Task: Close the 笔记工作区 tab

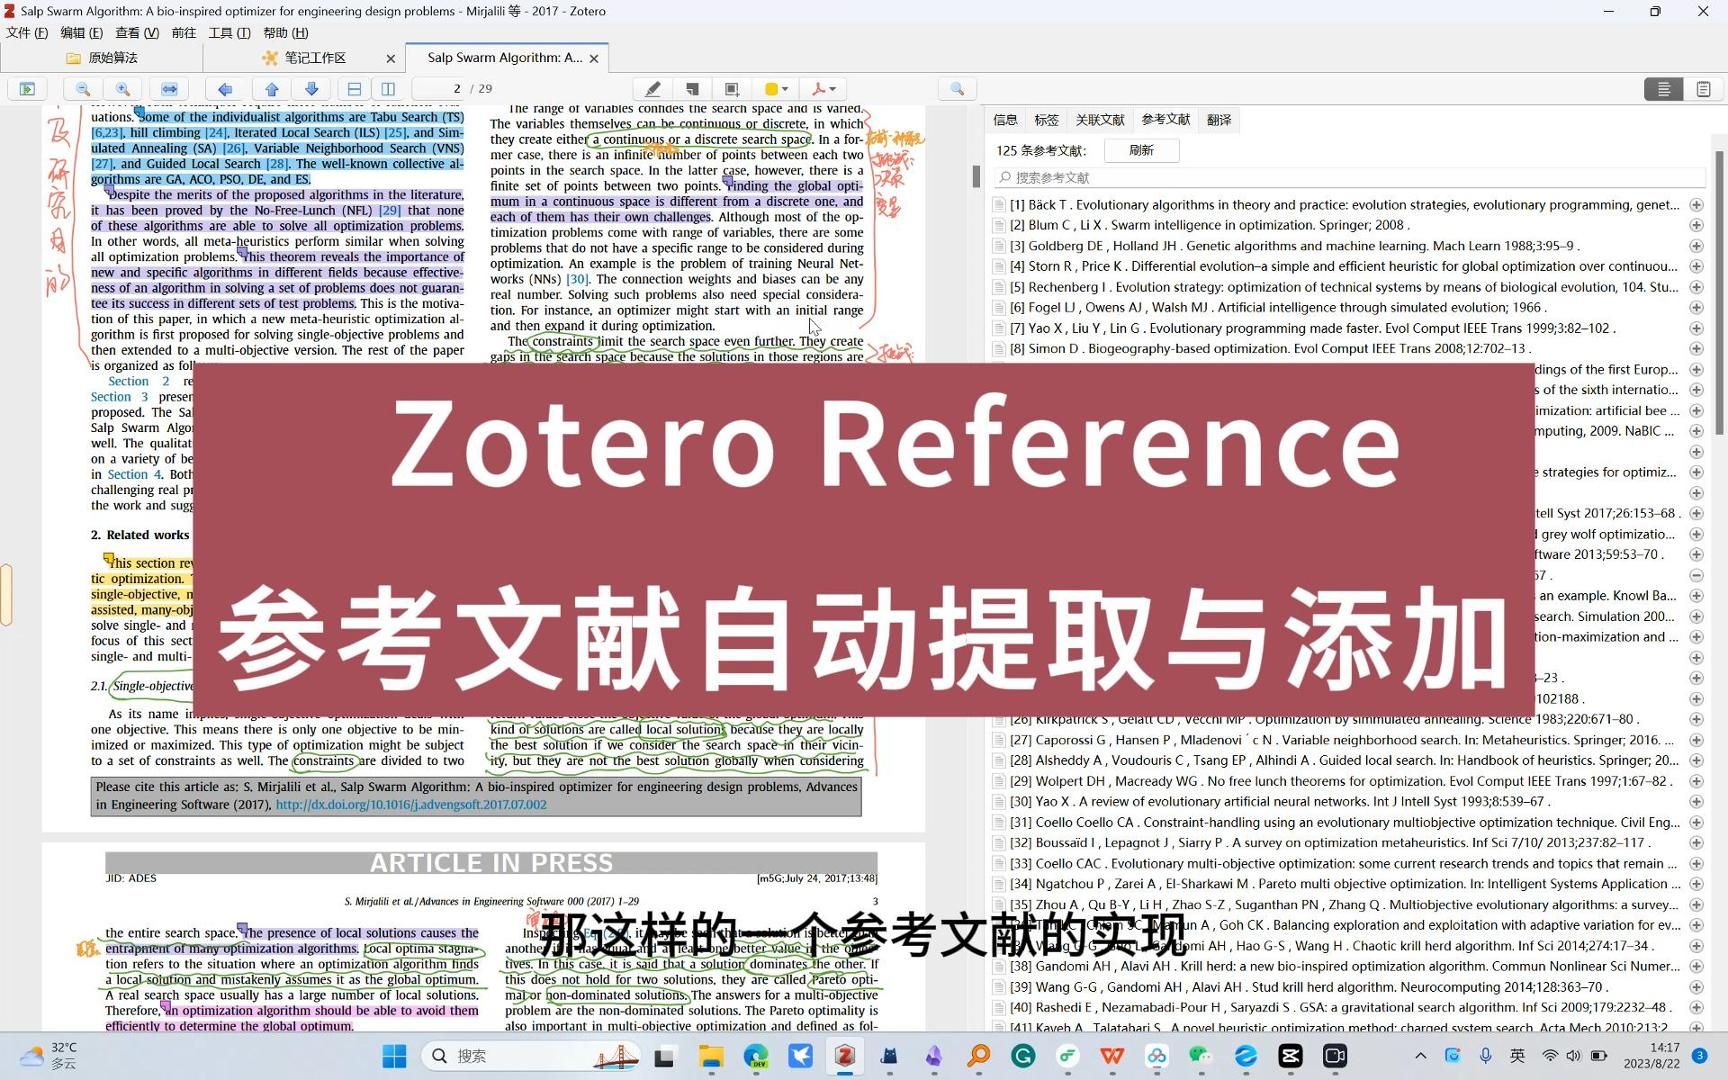Action: (x=391, y=59)
